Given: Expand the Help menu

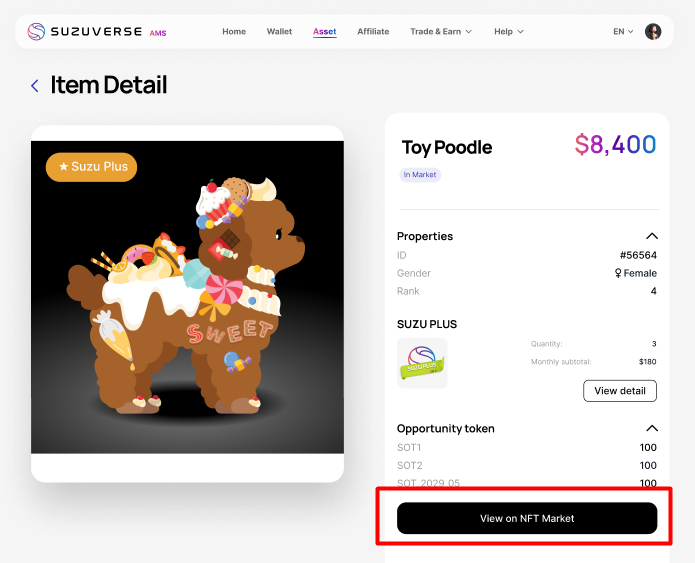Looking at the screenshot, I should coord(509,31).
